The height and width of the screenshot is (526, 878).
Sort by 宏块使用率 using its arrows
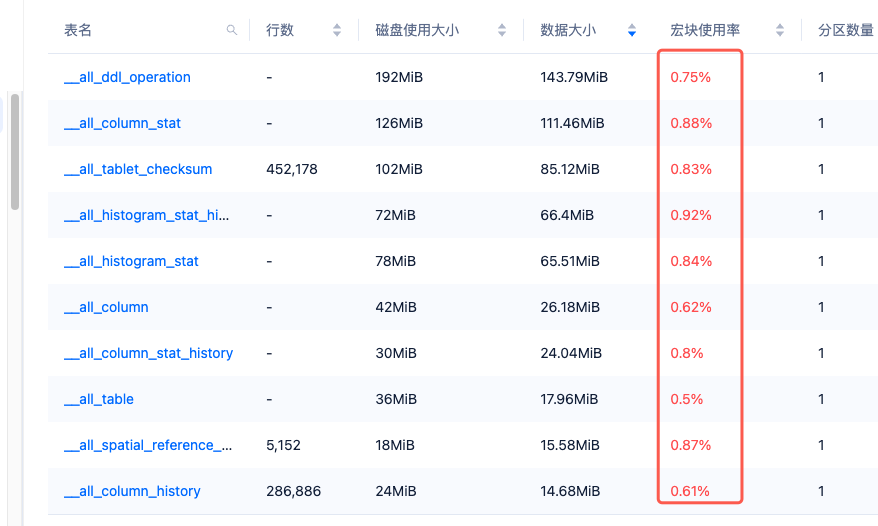point(780,31)
